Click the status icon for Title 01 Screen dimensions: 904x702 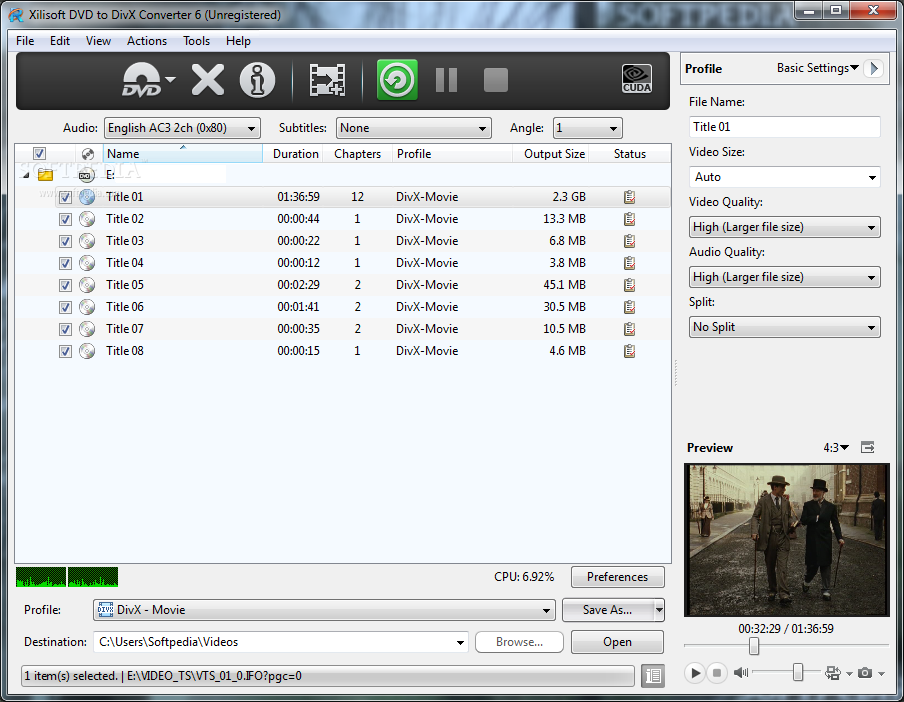pos(630,197)
